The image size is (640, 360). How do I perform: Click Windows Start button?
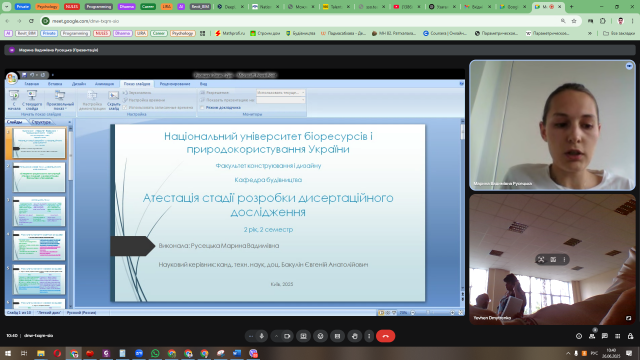click(8, 353)
